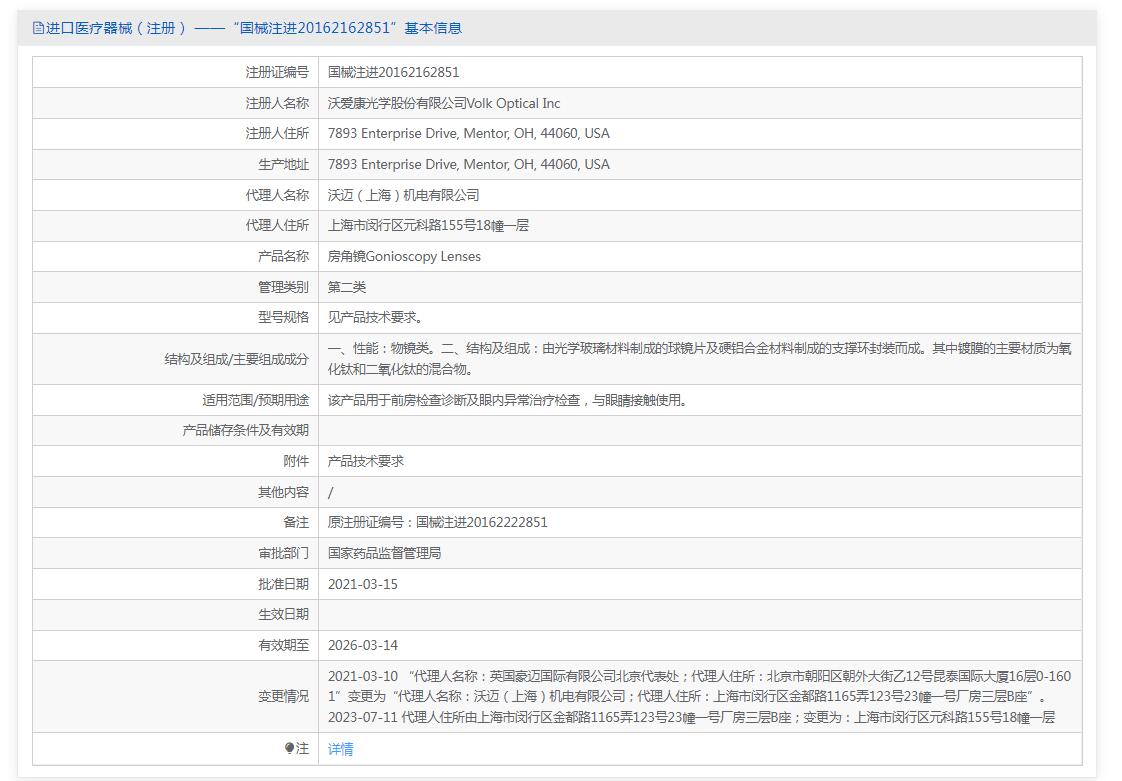The image size is (1122, 781).
Task: Click the 备注 label
Action: 296,523
